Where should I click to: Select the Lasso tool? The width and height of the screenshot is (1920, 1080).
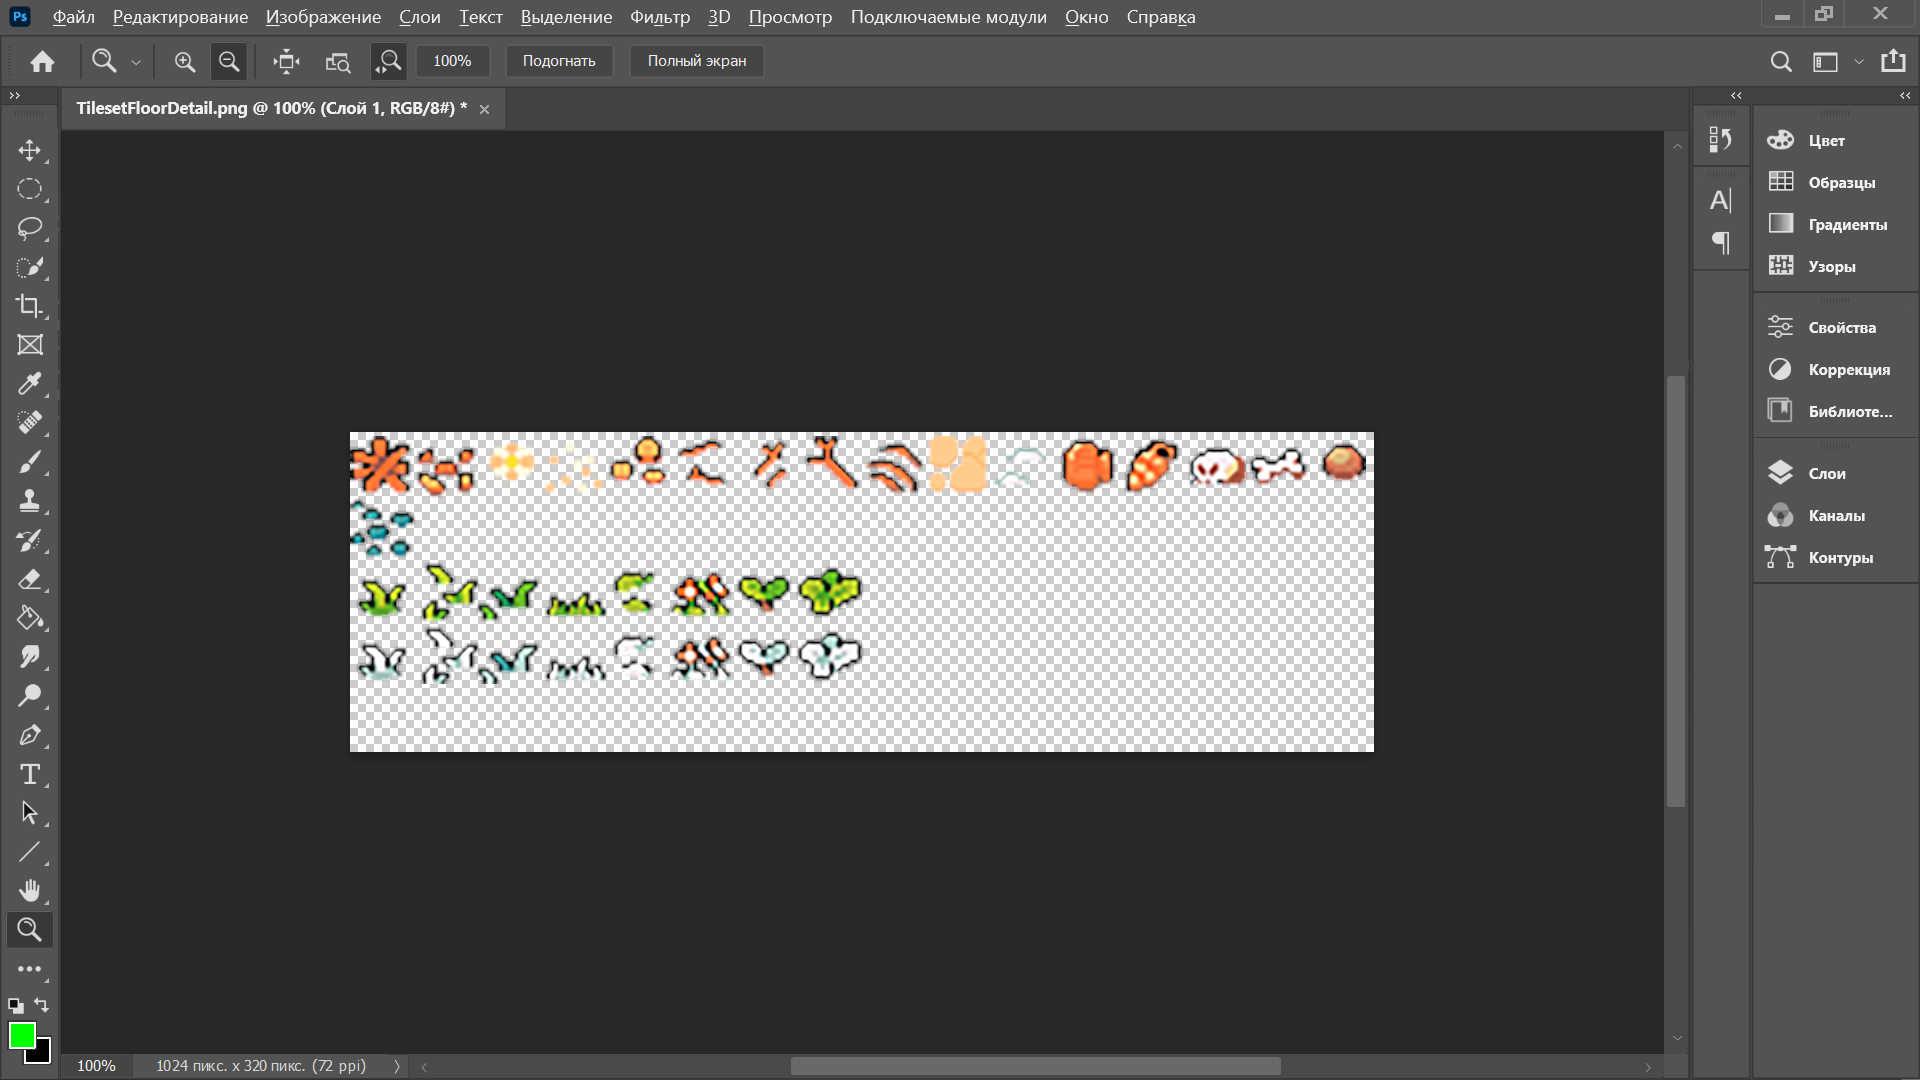[30, 228]
